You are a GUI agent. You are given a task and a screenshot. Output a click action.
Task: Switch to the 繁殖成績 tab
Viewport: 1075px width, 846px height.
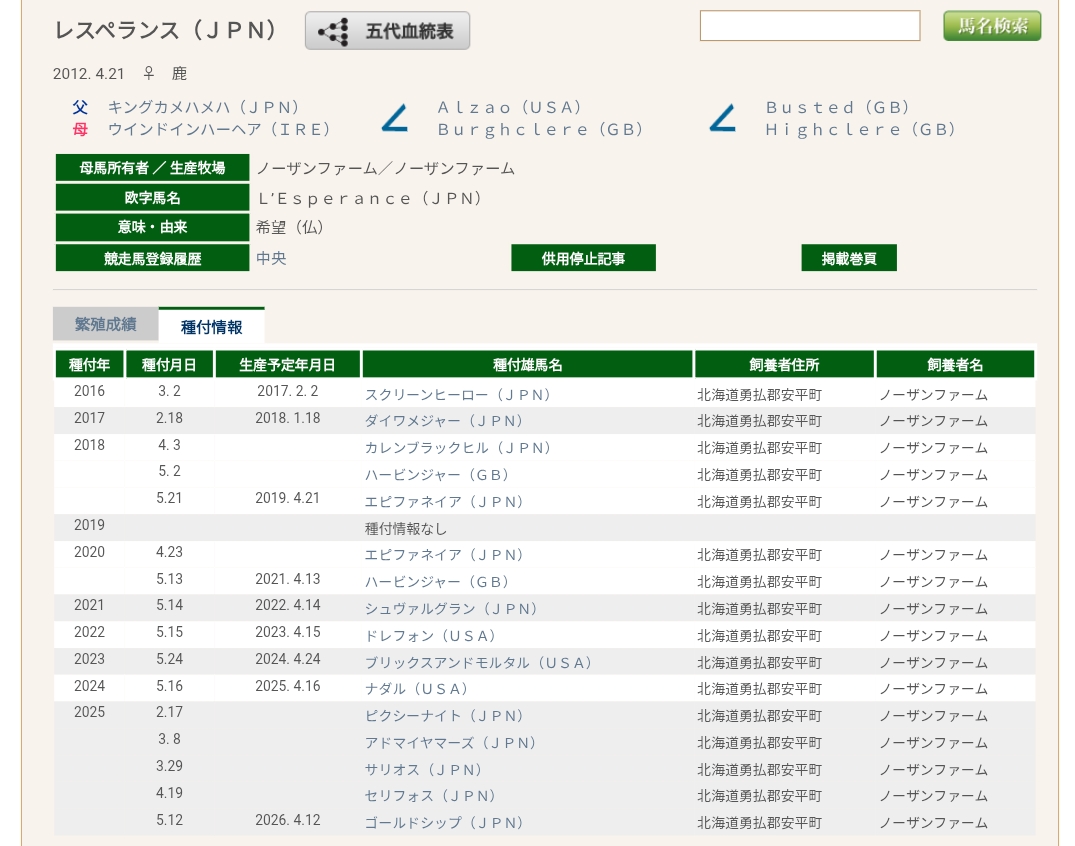point(105,325)
